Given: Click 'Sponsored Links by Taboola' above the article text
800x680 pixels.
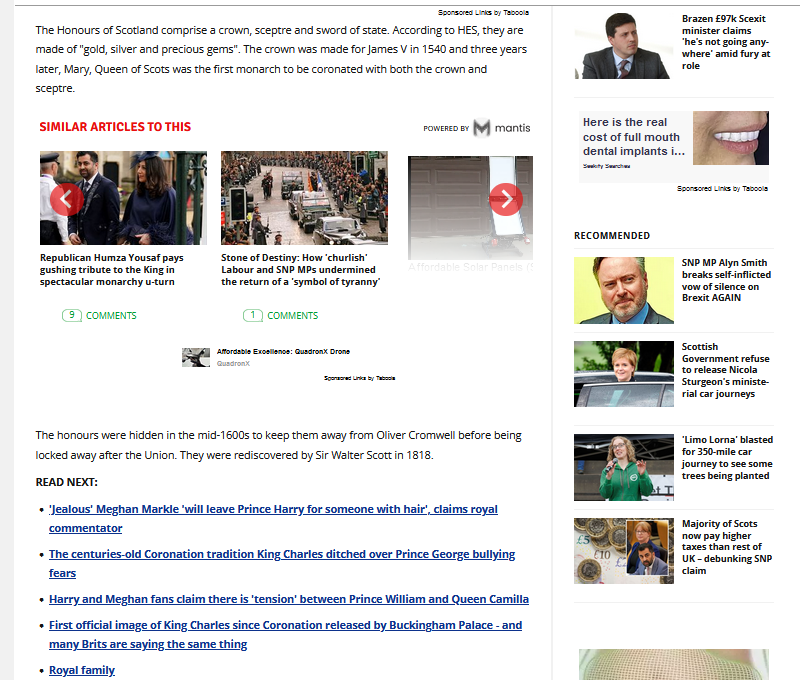Looking at the screenshot, I should [x=483, y=12].
